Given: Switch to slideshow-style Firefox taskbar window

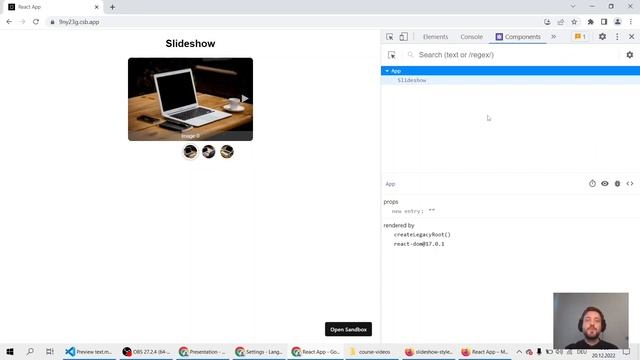Looking at the screenshot, I should click(x=428, y=351).
